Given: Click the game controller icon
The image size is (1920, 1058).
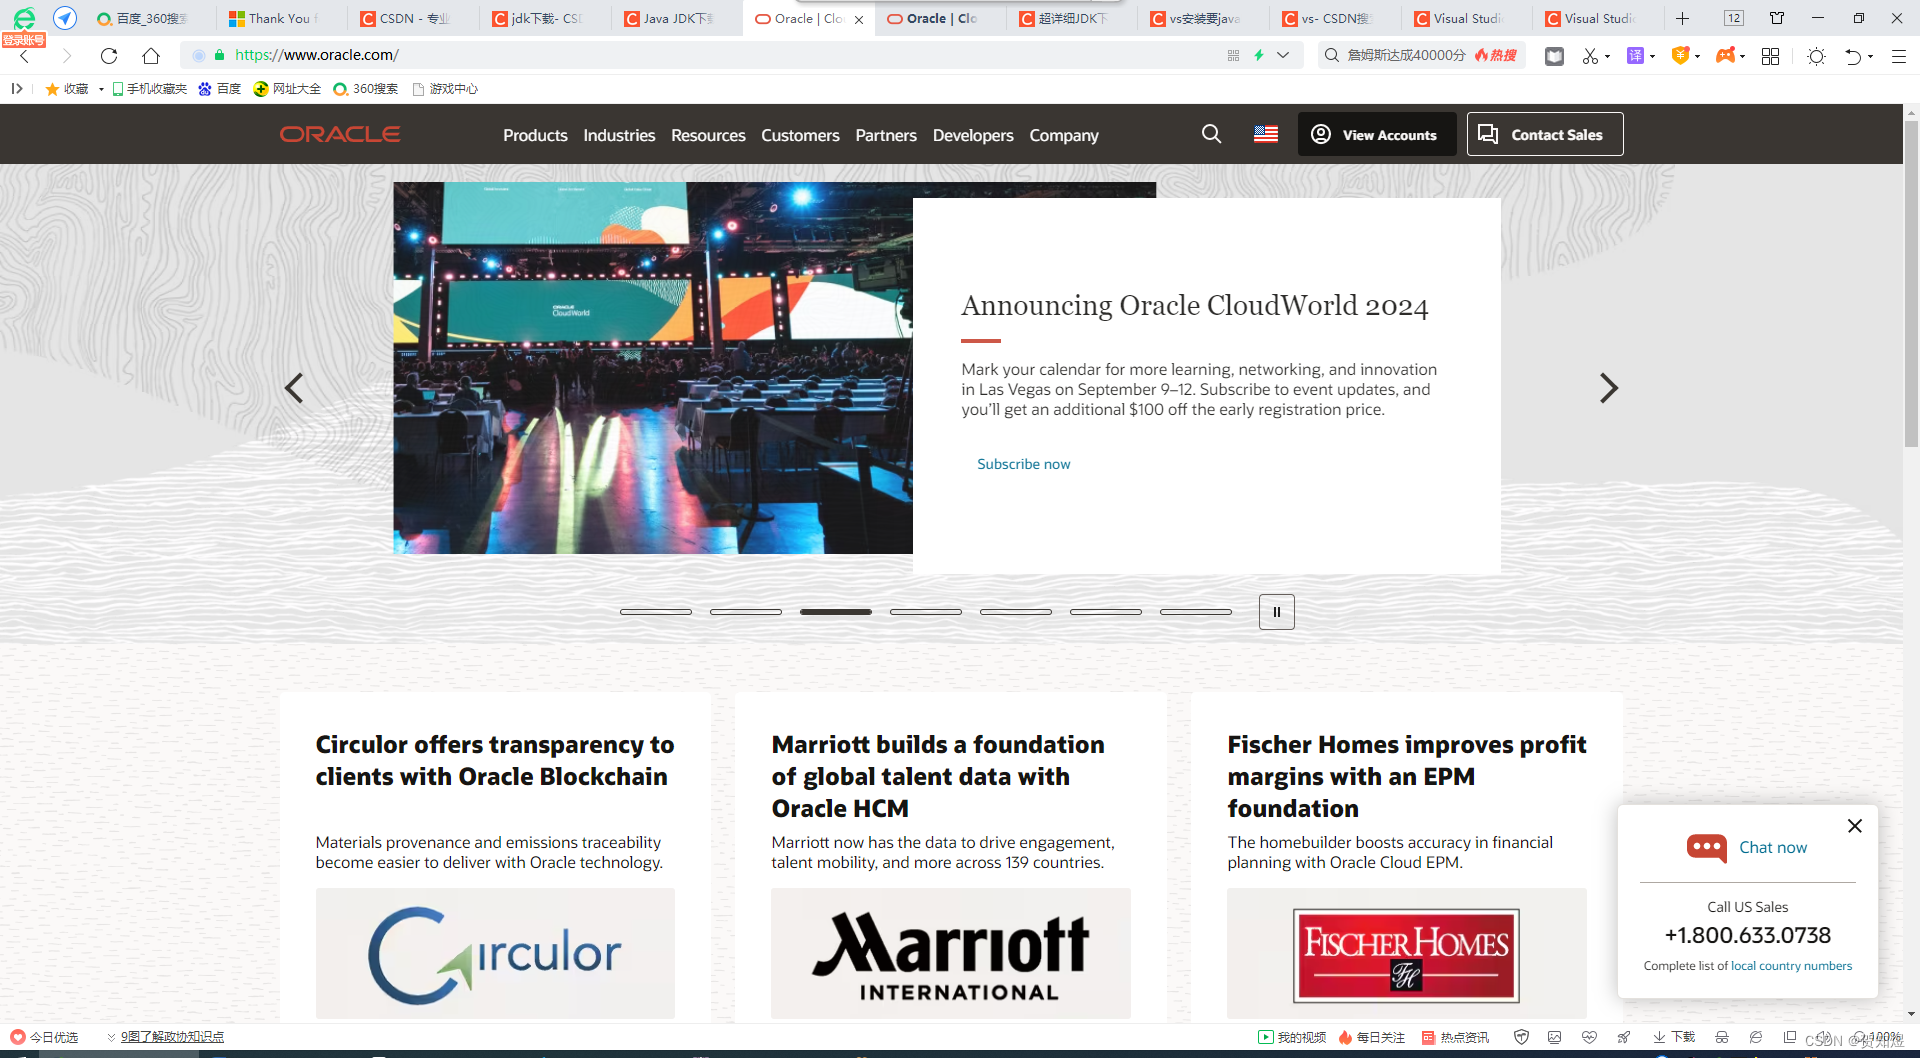Looking at the screenshot, I should coord(1725,56).
